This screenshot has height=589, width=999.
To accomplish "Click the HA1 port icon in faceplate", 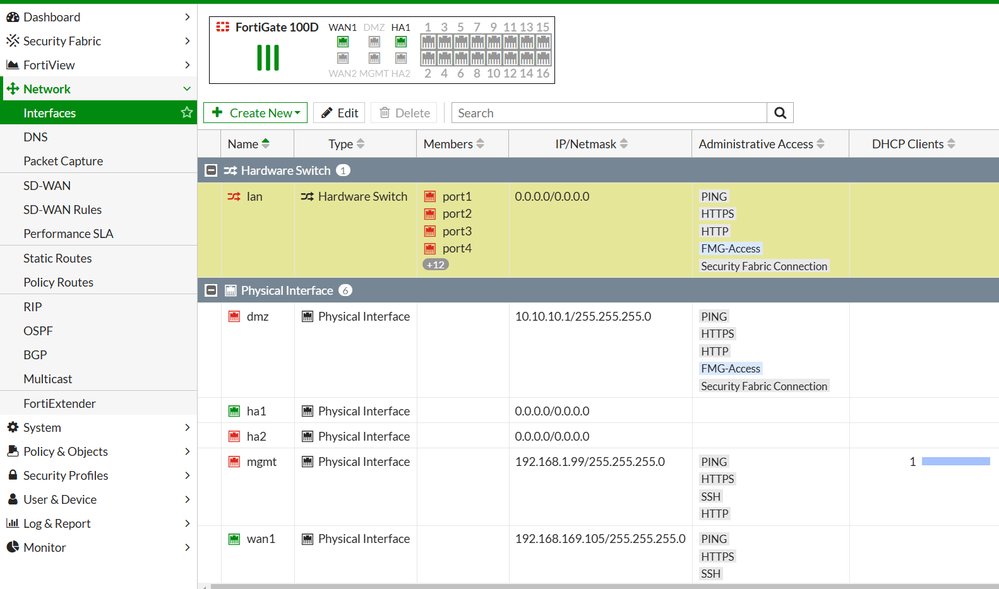I will pos(401,42).
